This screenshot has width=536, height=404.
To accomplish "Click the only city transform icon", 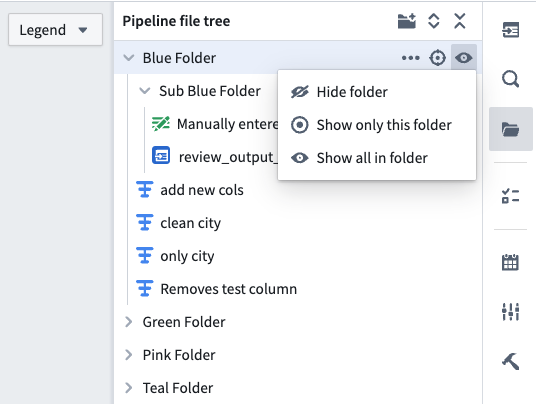I will click(x=145, y=256).
